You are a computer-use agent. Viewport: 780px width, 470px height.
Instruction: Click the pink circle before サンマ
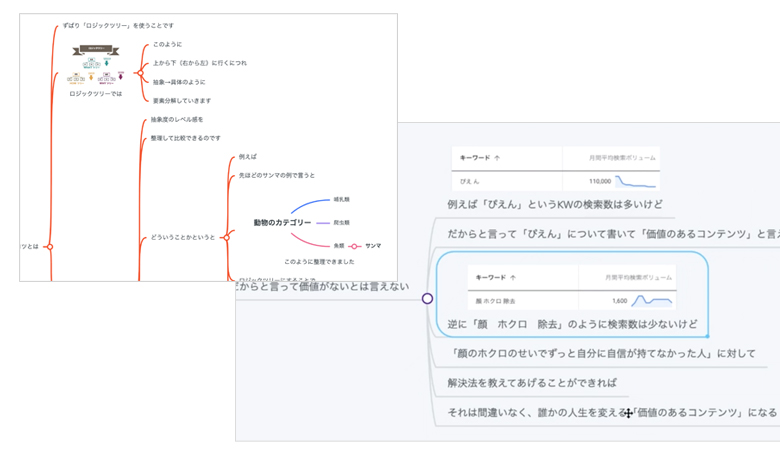click(x=354, y=246)
